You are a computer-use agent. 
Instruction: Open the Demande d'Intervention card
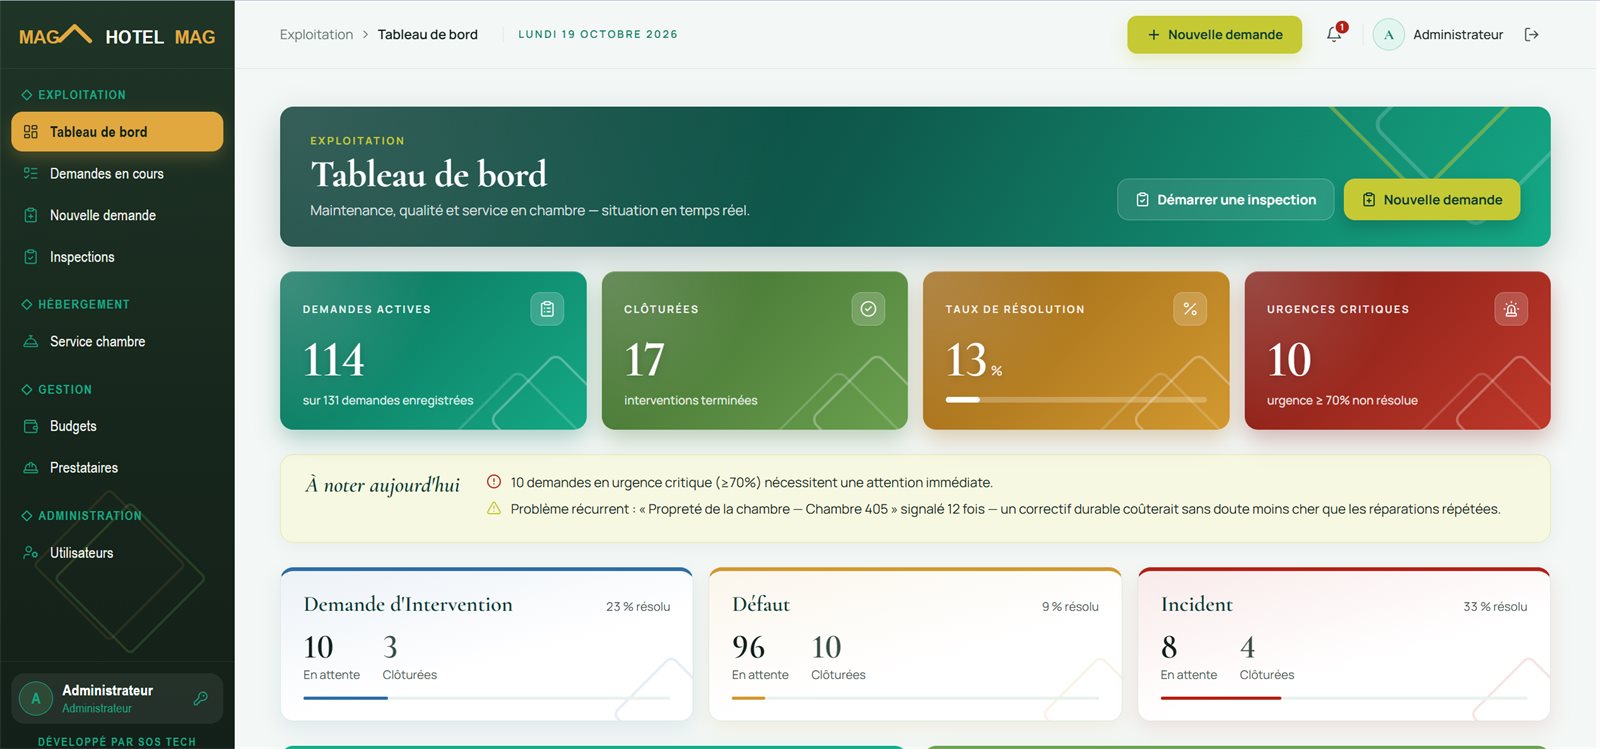coord(487,644)
